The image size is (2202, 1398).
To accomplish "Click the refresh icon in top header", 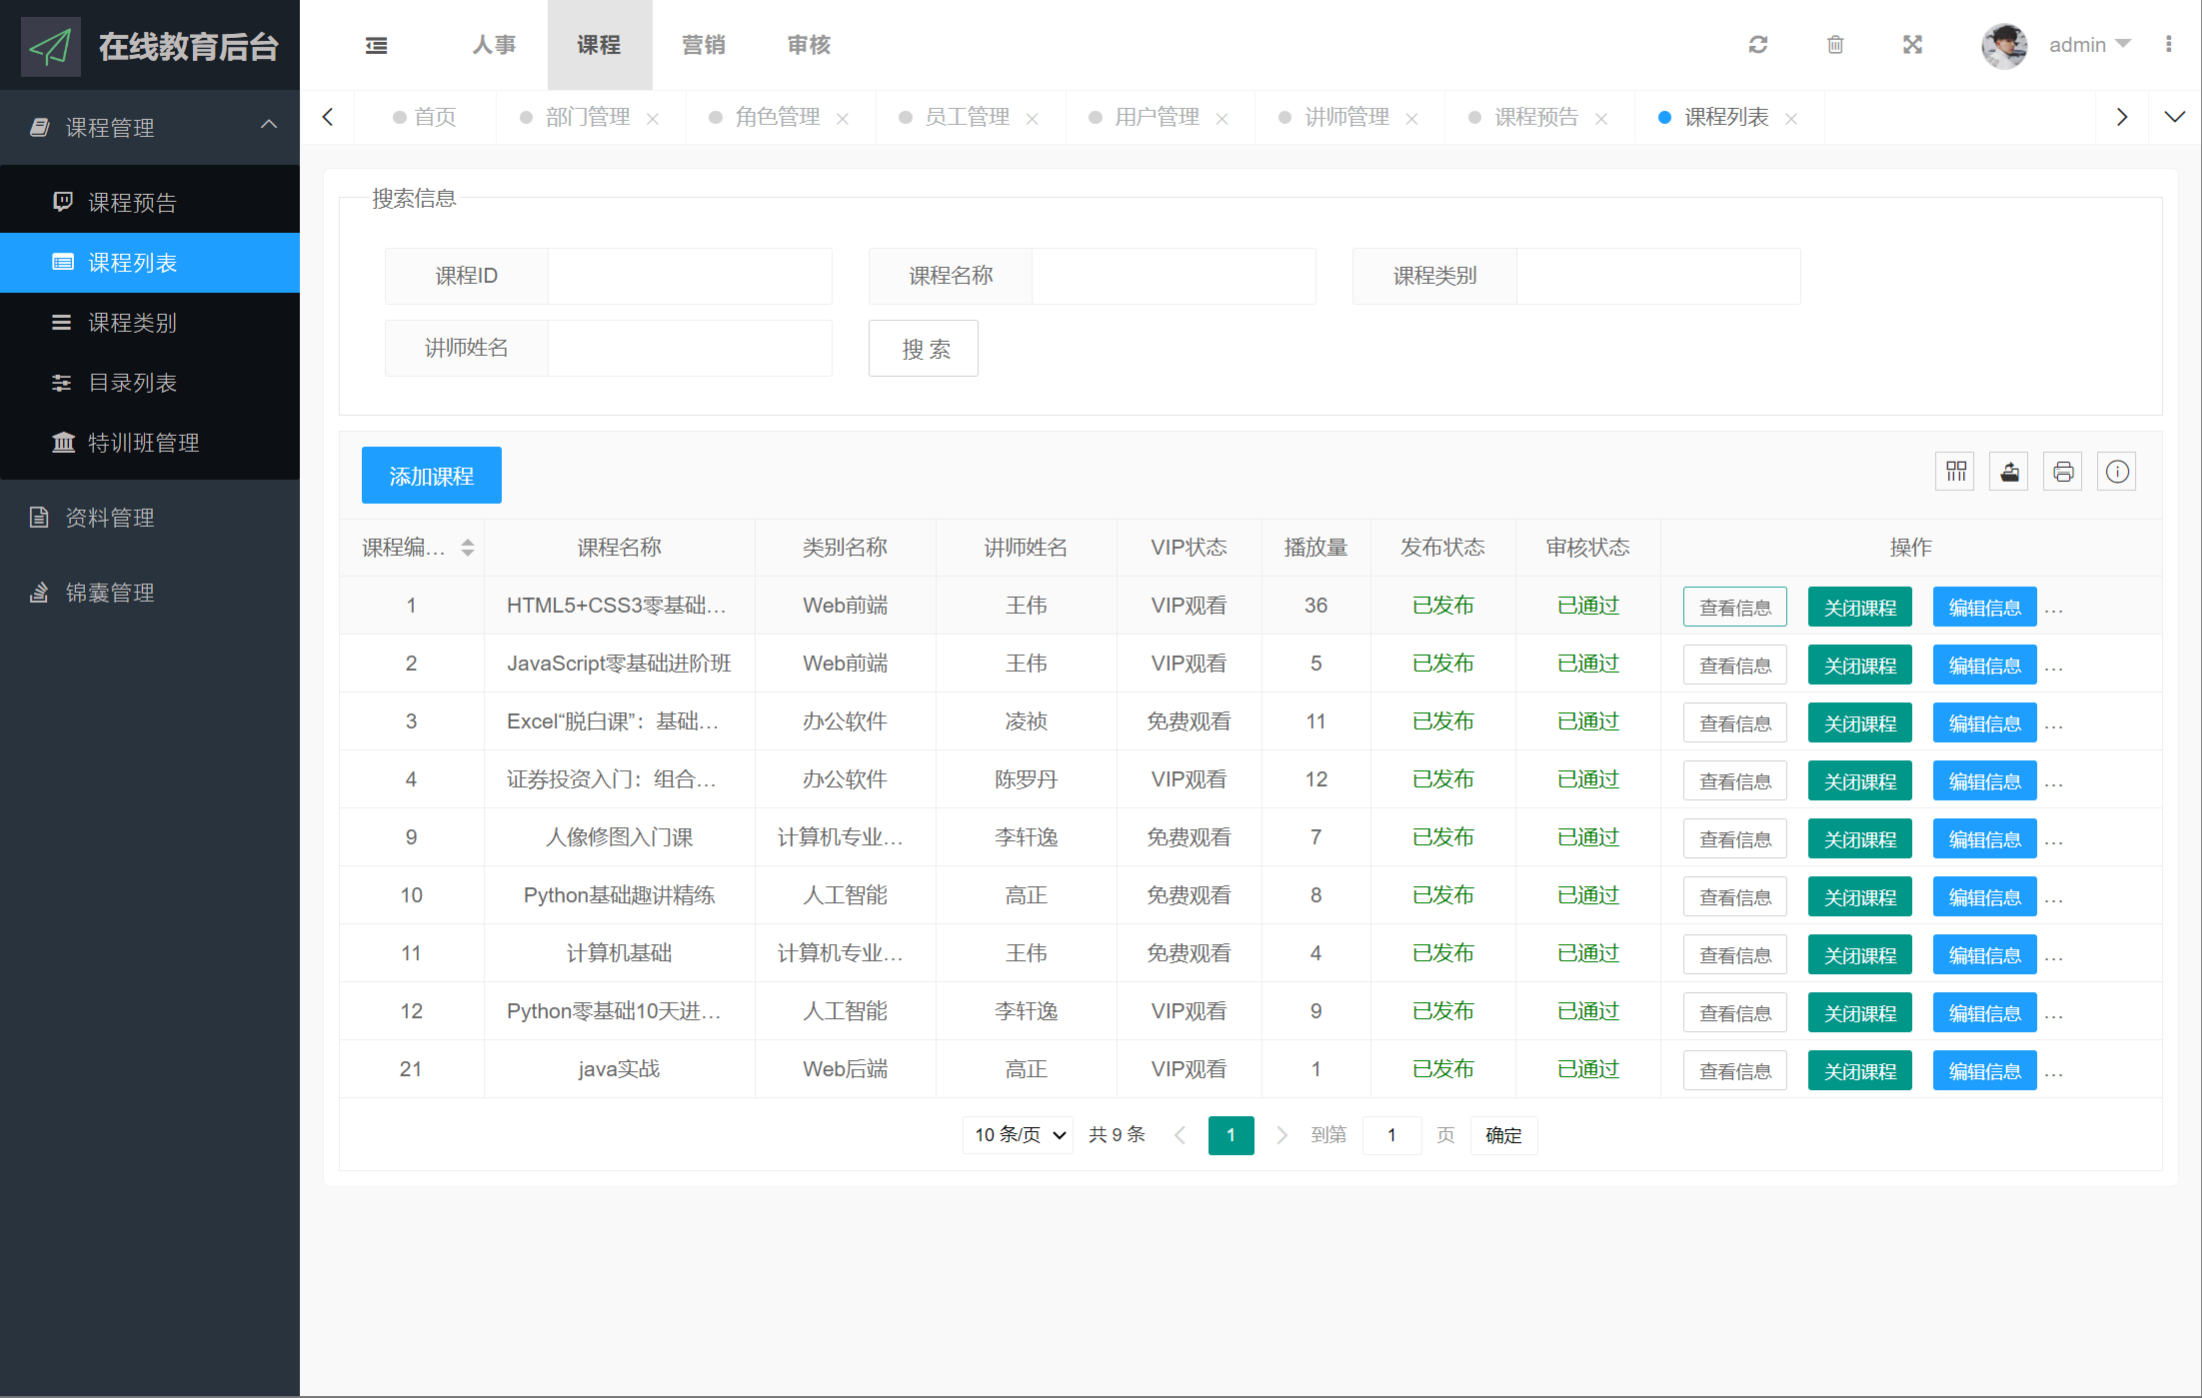I will [1757, 45].
